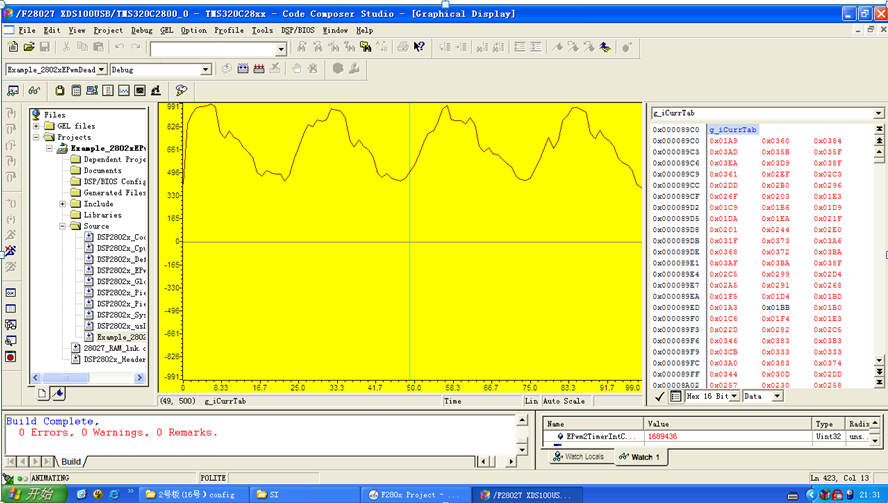Click the Start button on Windows taskbar
Viewport: 888px width, 503px height.
pos(30,494)
